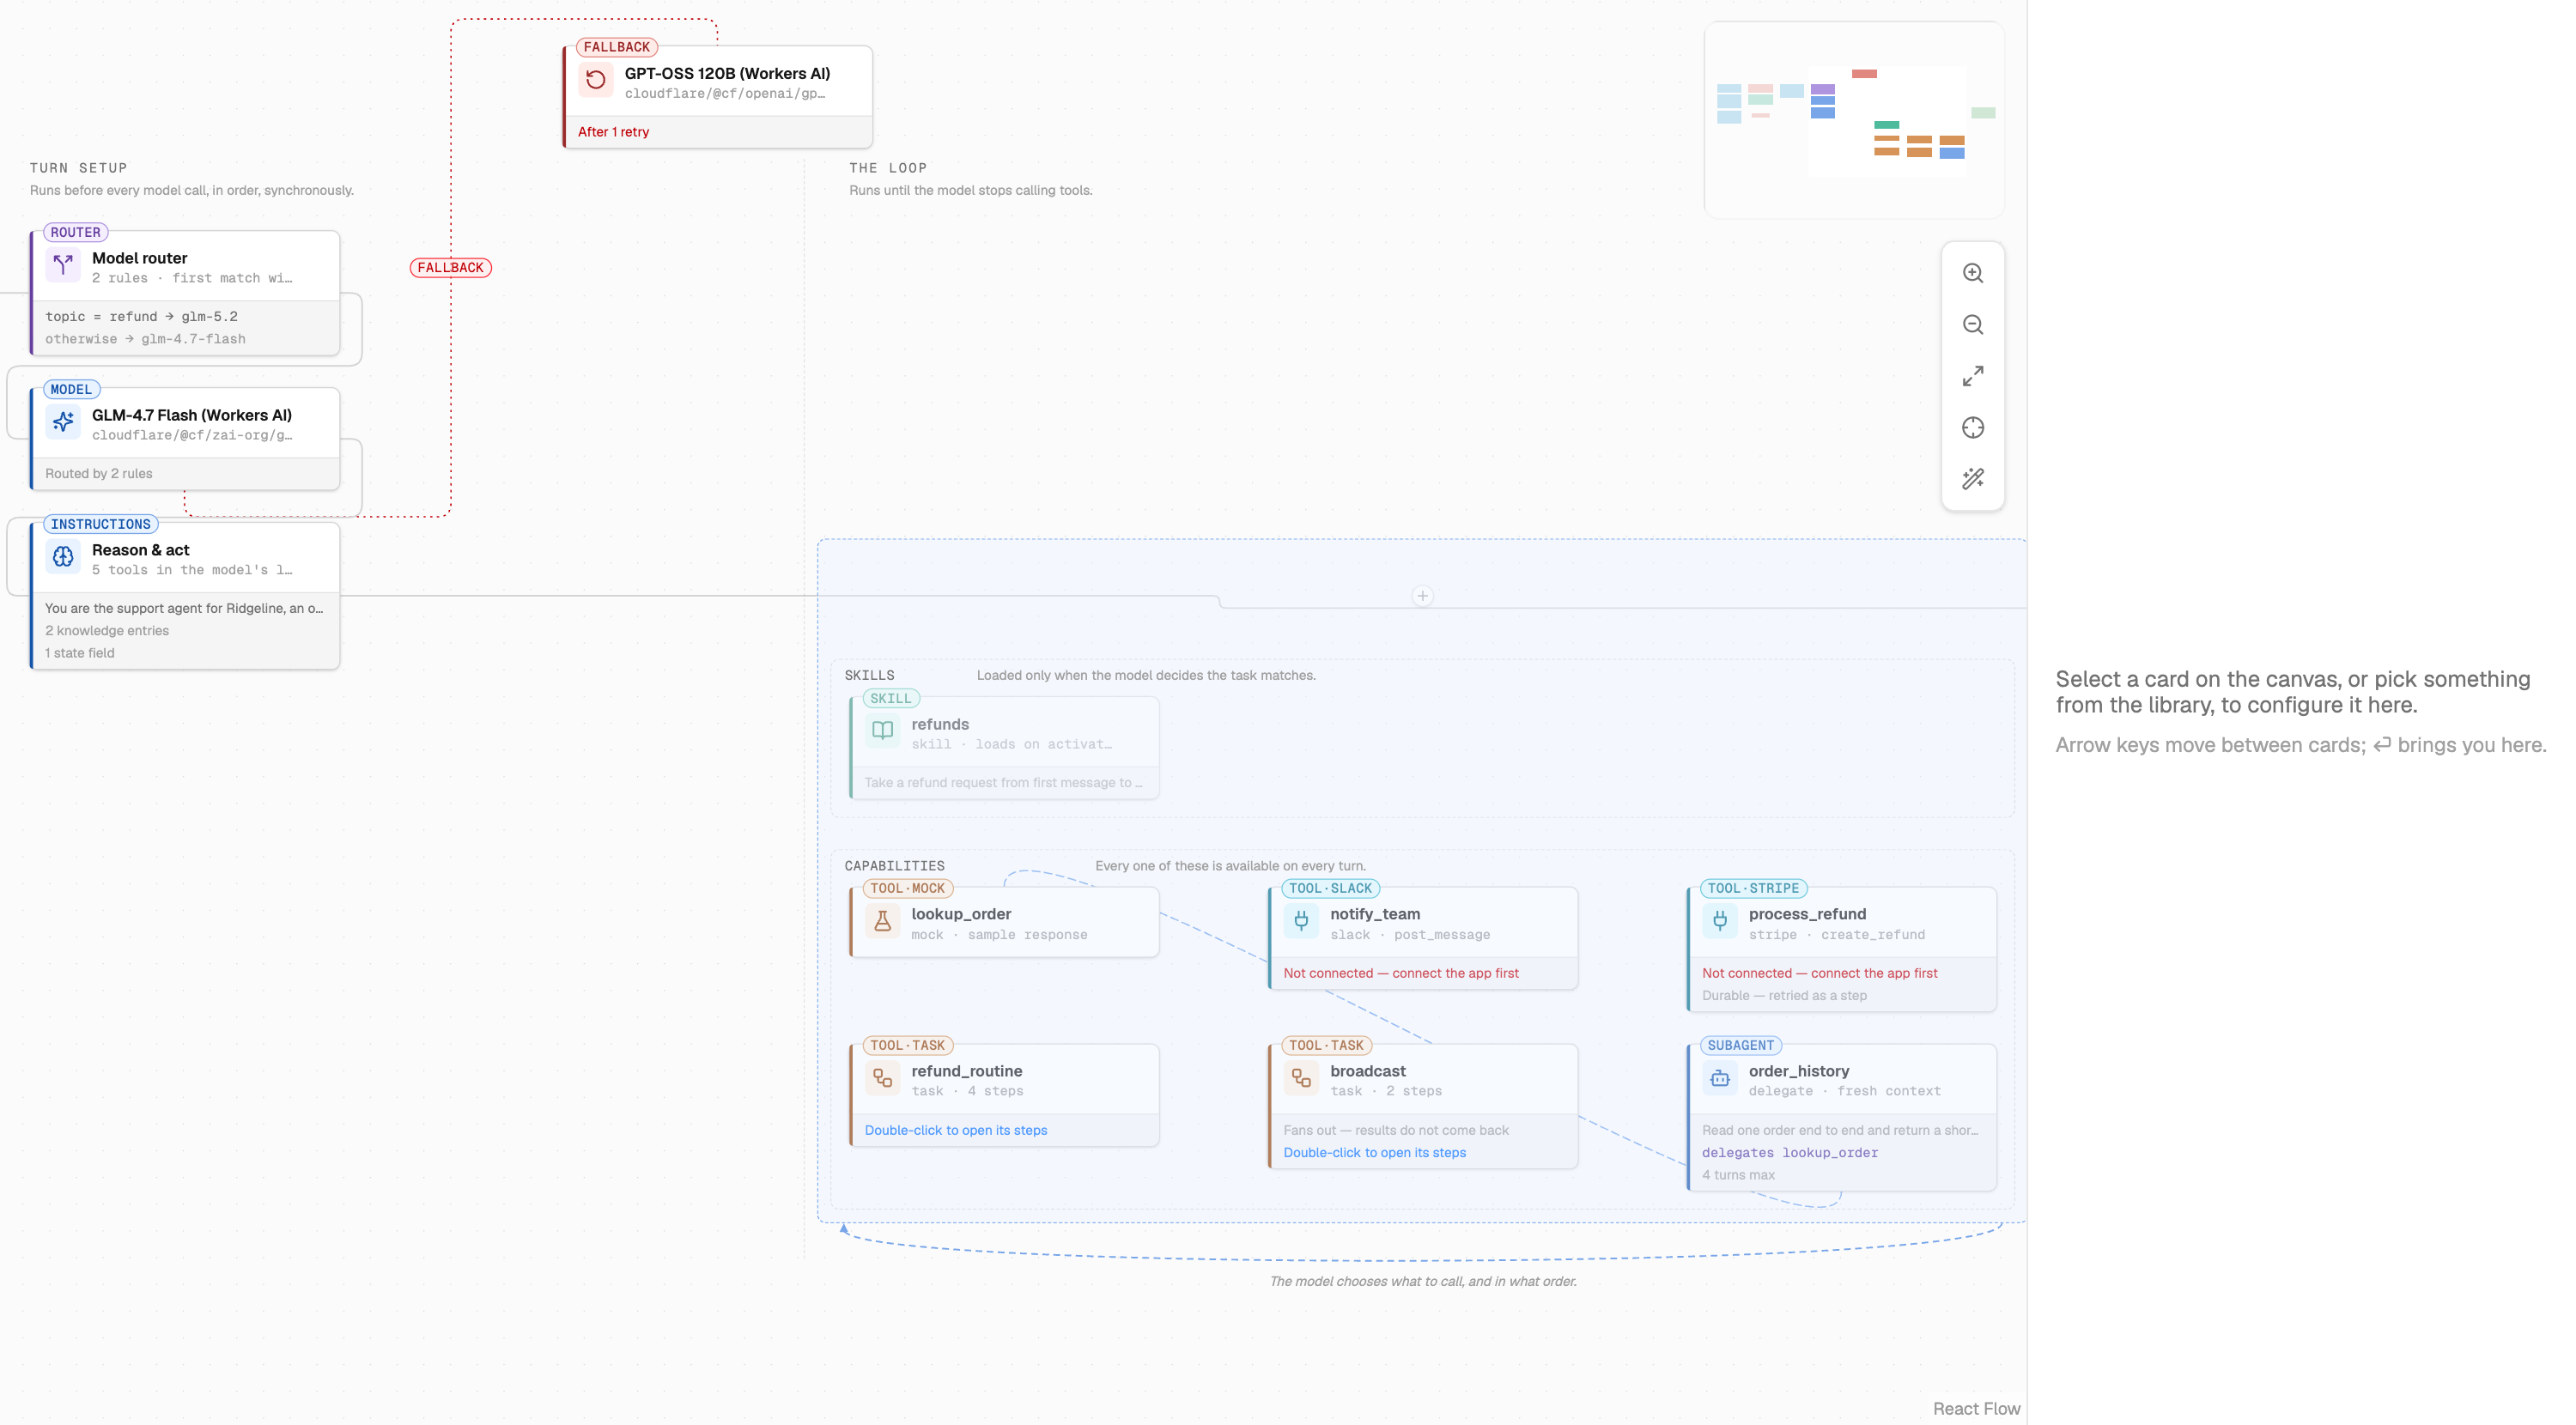Select the refunds skill name
Screen dimensions: 2576x1425
click(x=940, y=724)
